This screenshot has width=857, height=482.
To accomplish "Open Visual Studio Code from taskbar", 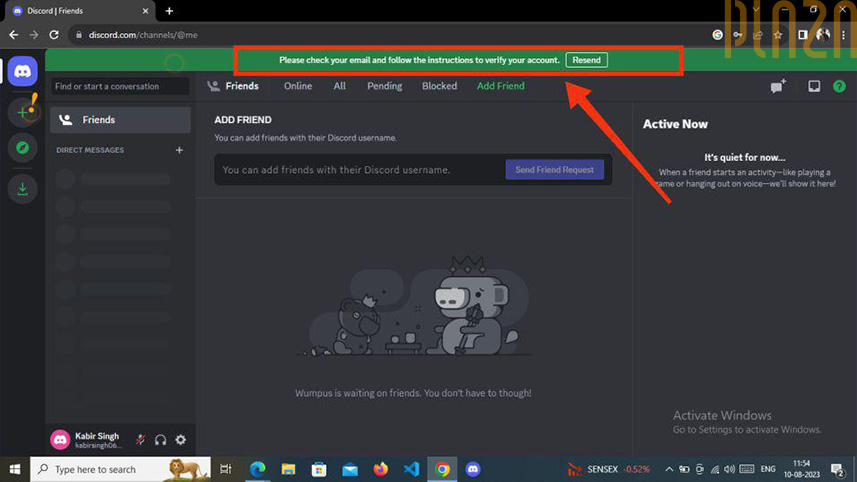I will 412,469.
